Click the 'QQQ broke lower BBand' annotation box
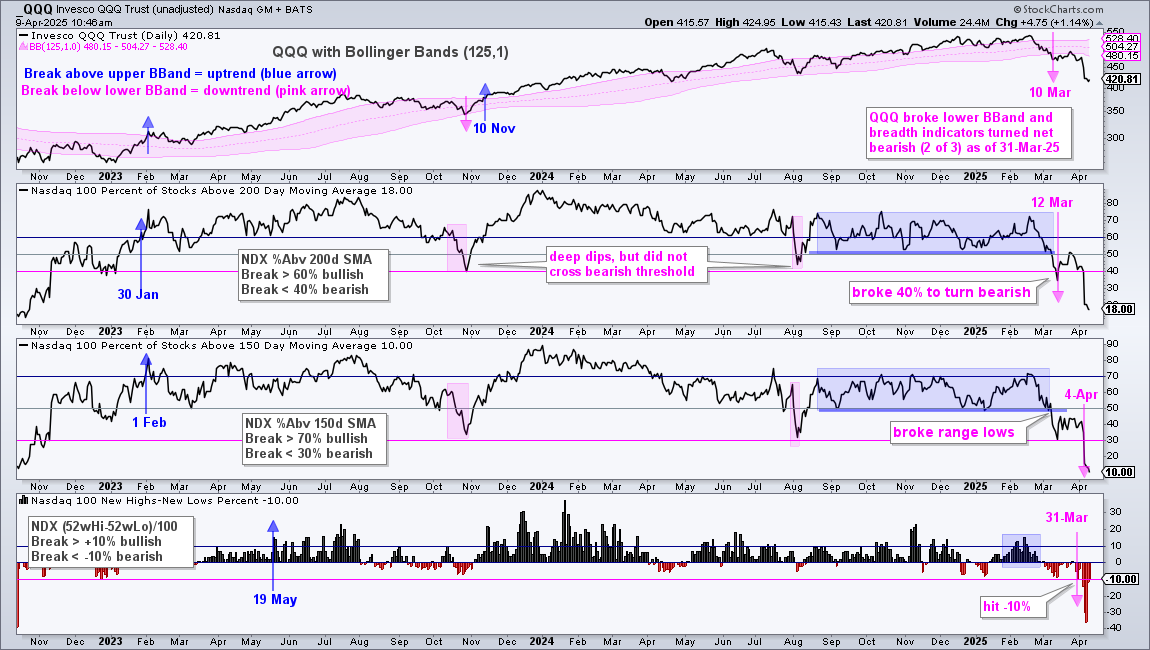The width and height of the screenshot is (1150, 650). pyautogui.click(x=967, y=134)
